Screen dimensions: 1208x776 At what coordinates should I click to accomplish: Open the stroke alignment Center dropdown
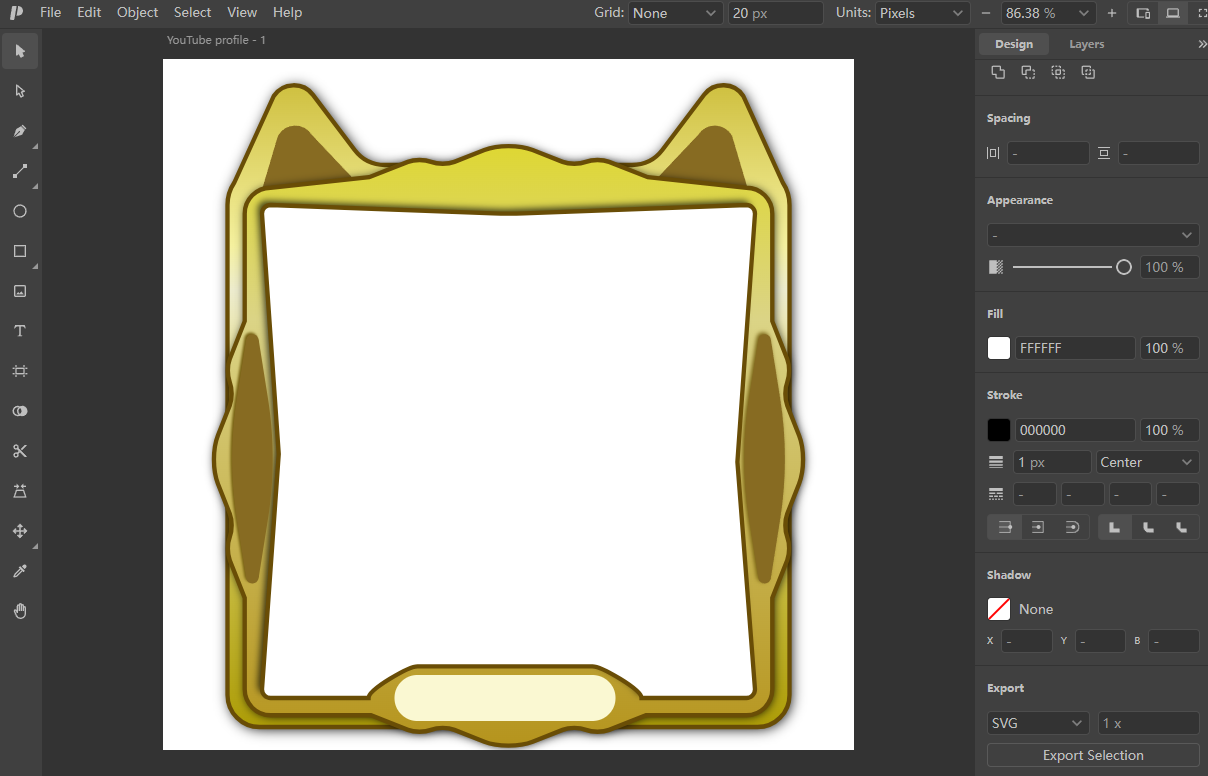coord(1147,462)
